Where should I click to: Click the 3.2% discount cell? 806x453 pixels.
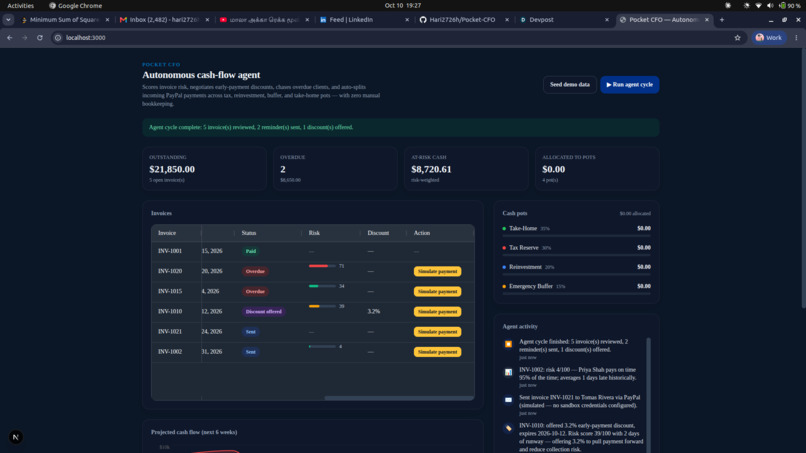(x=374, y=312)
